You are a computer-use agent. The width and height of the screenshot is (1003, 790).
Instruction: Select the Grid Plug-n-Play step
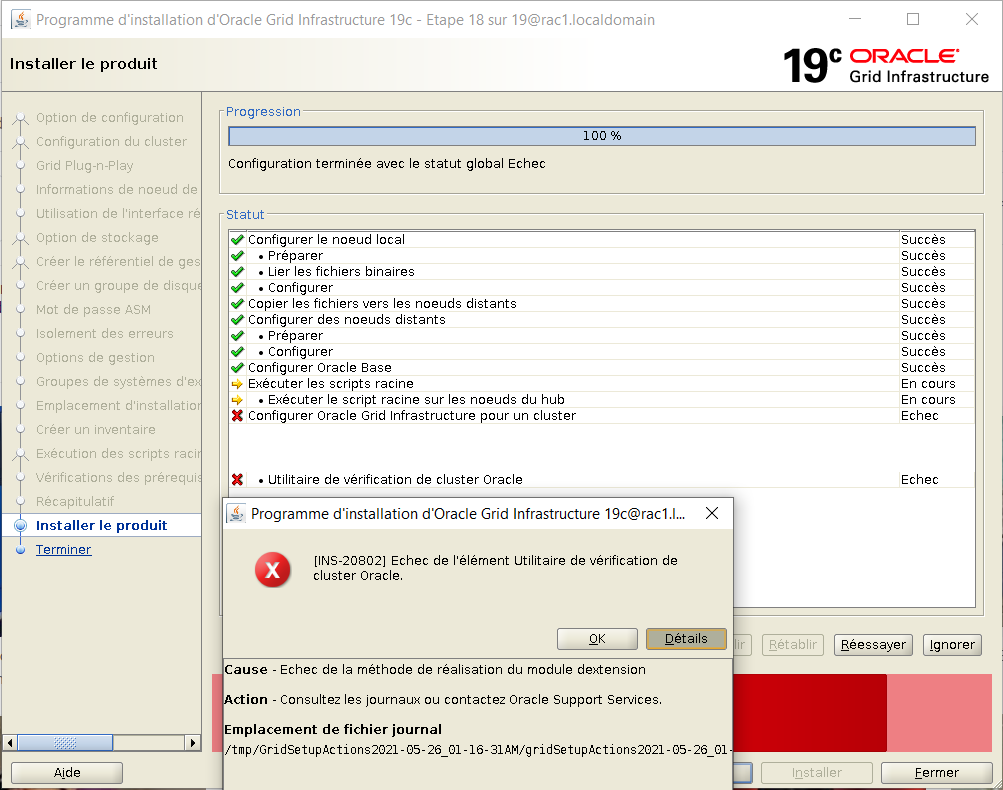coord(84,166)
